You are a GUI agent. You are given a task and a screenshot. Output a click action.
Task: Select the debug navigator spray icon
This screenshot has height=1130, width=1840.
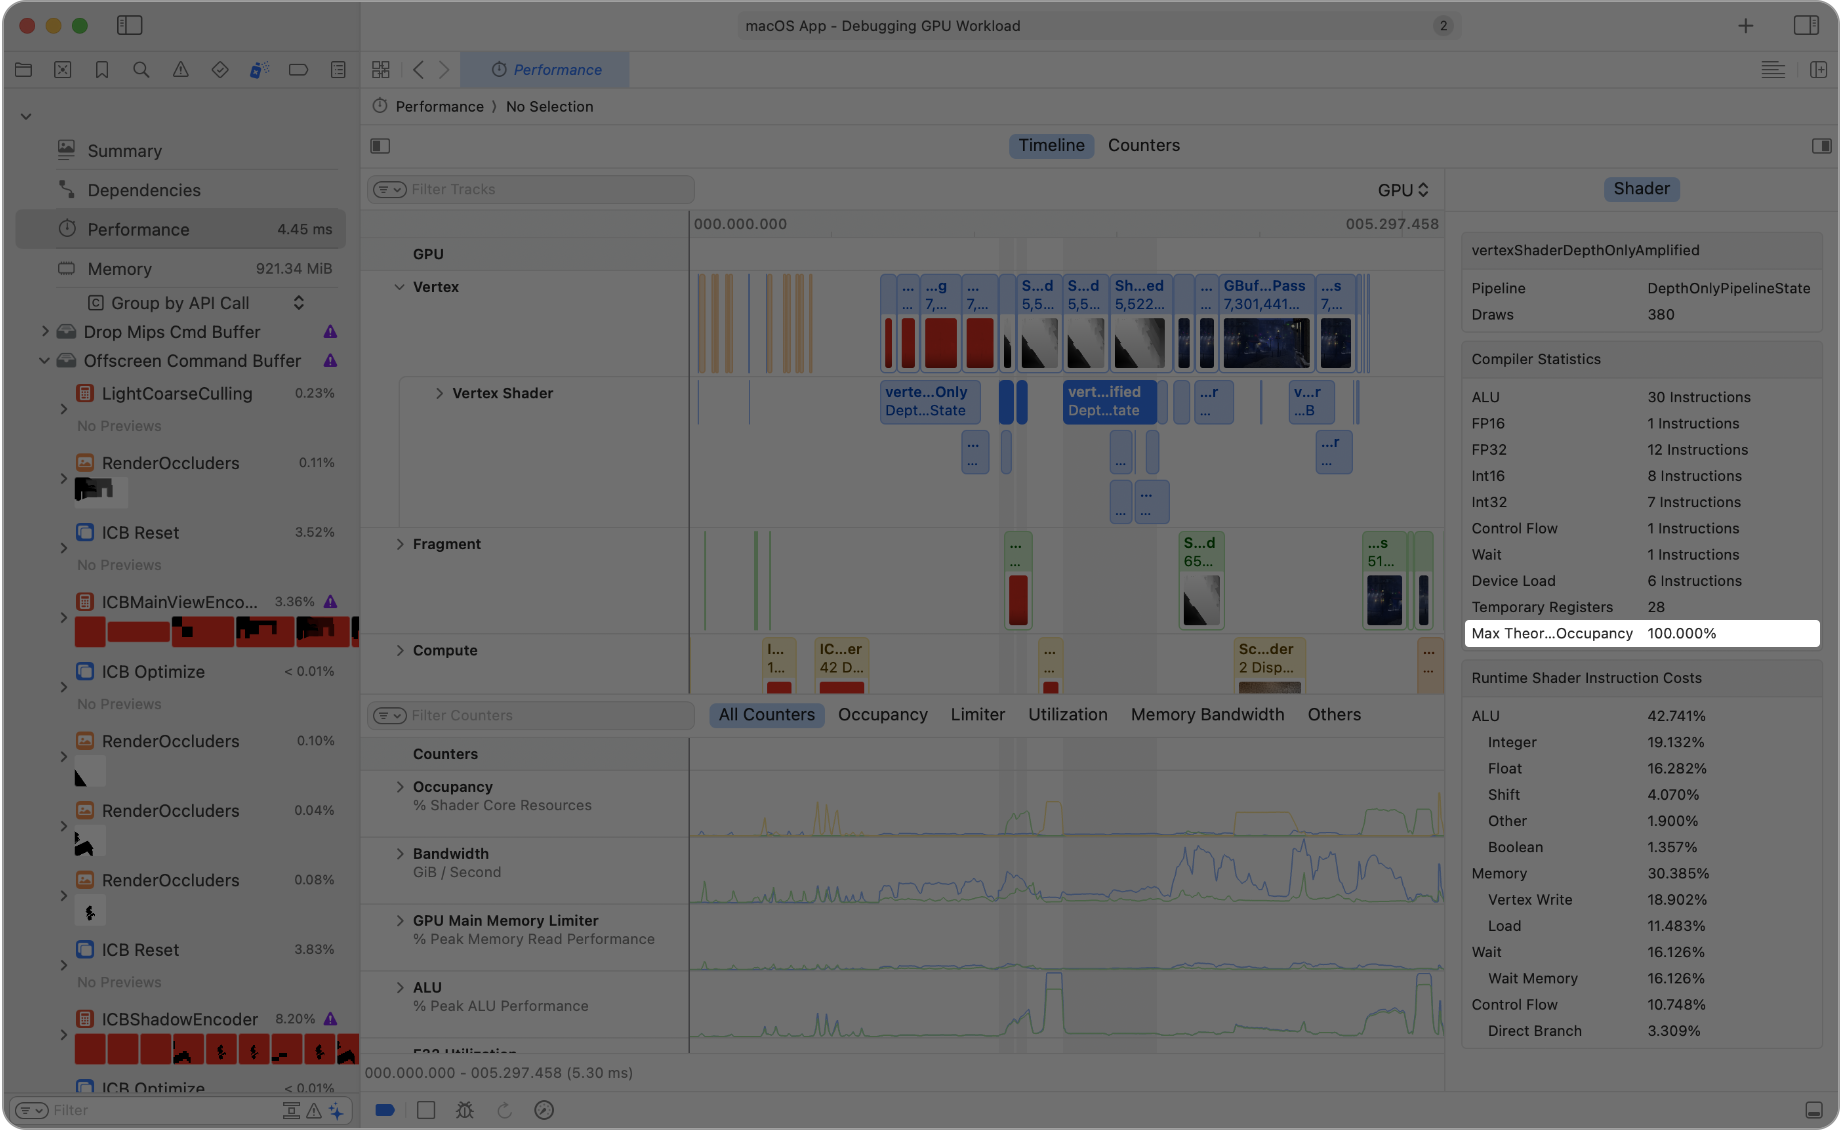[x=259, y=70]
